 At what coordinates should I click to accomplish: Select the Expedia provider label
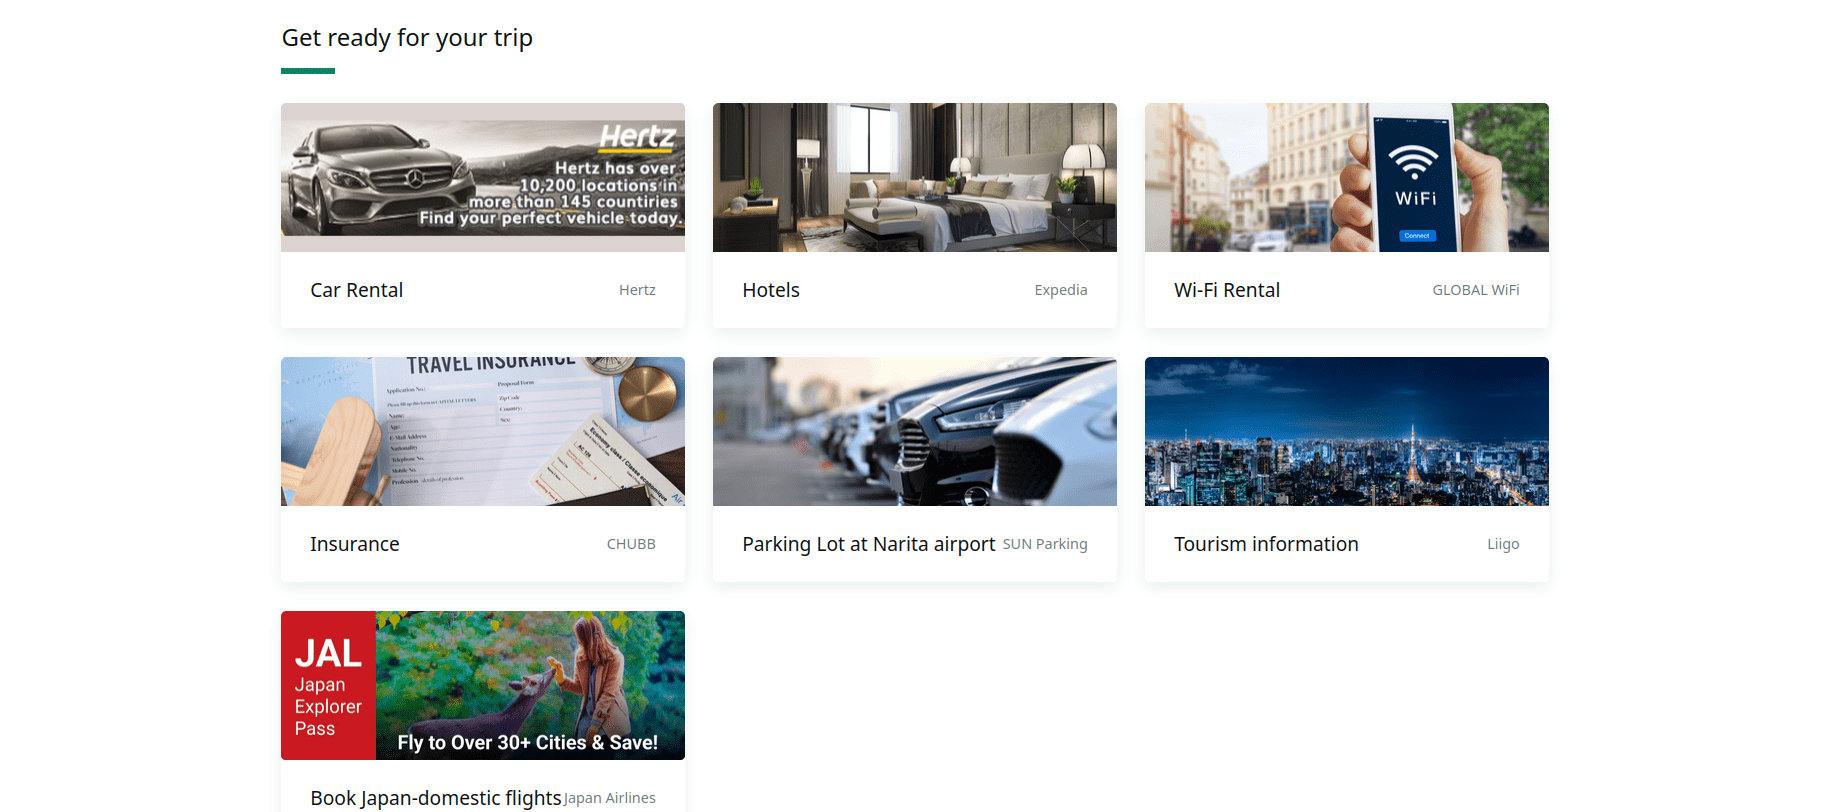[1061, 290]
